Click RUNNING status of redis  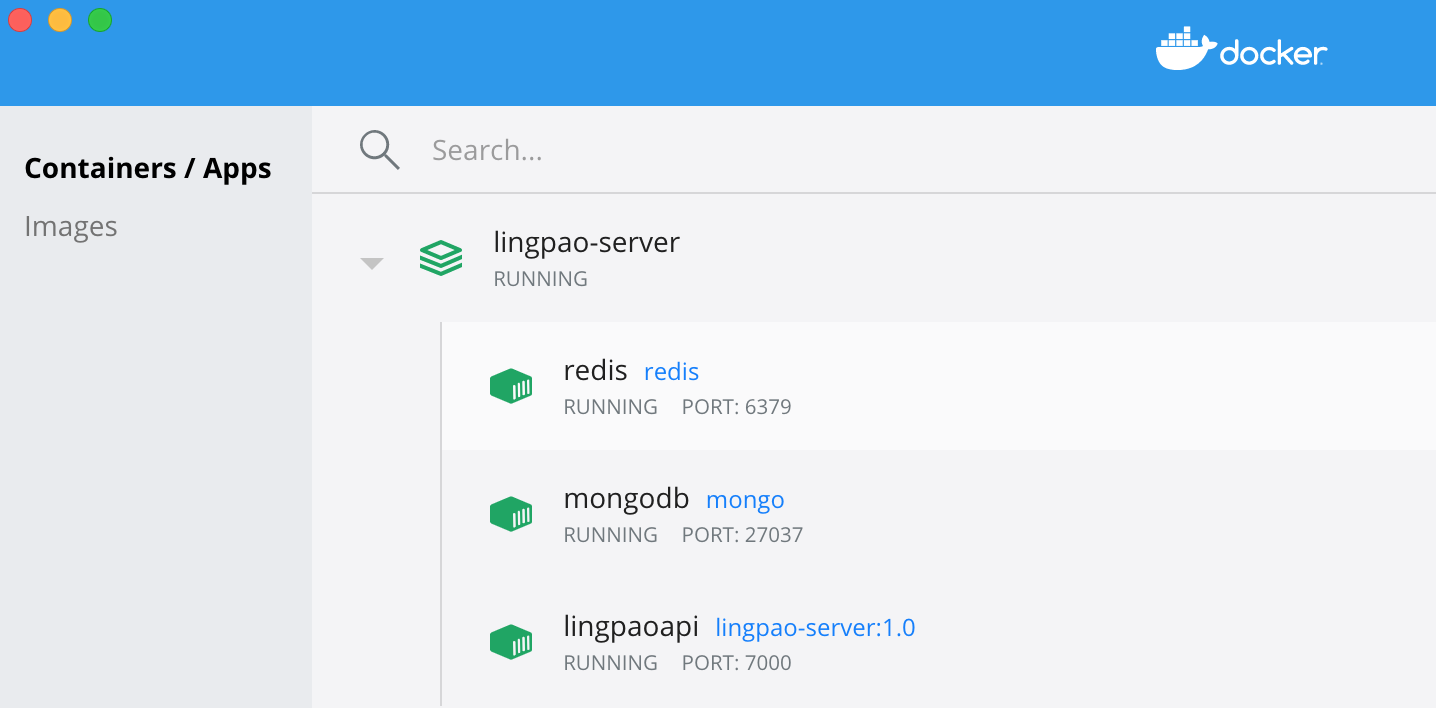611,407
